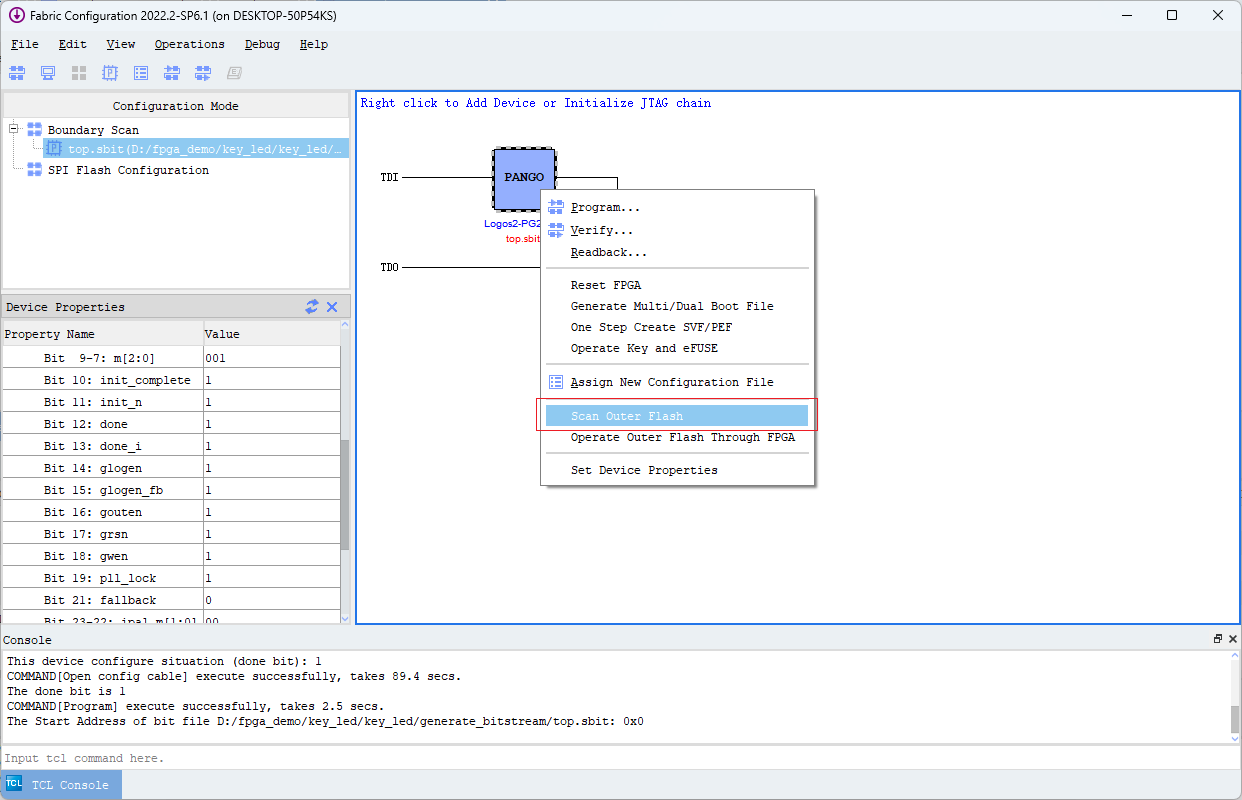Select the P-chip device toolbar icon

(109, 72)
